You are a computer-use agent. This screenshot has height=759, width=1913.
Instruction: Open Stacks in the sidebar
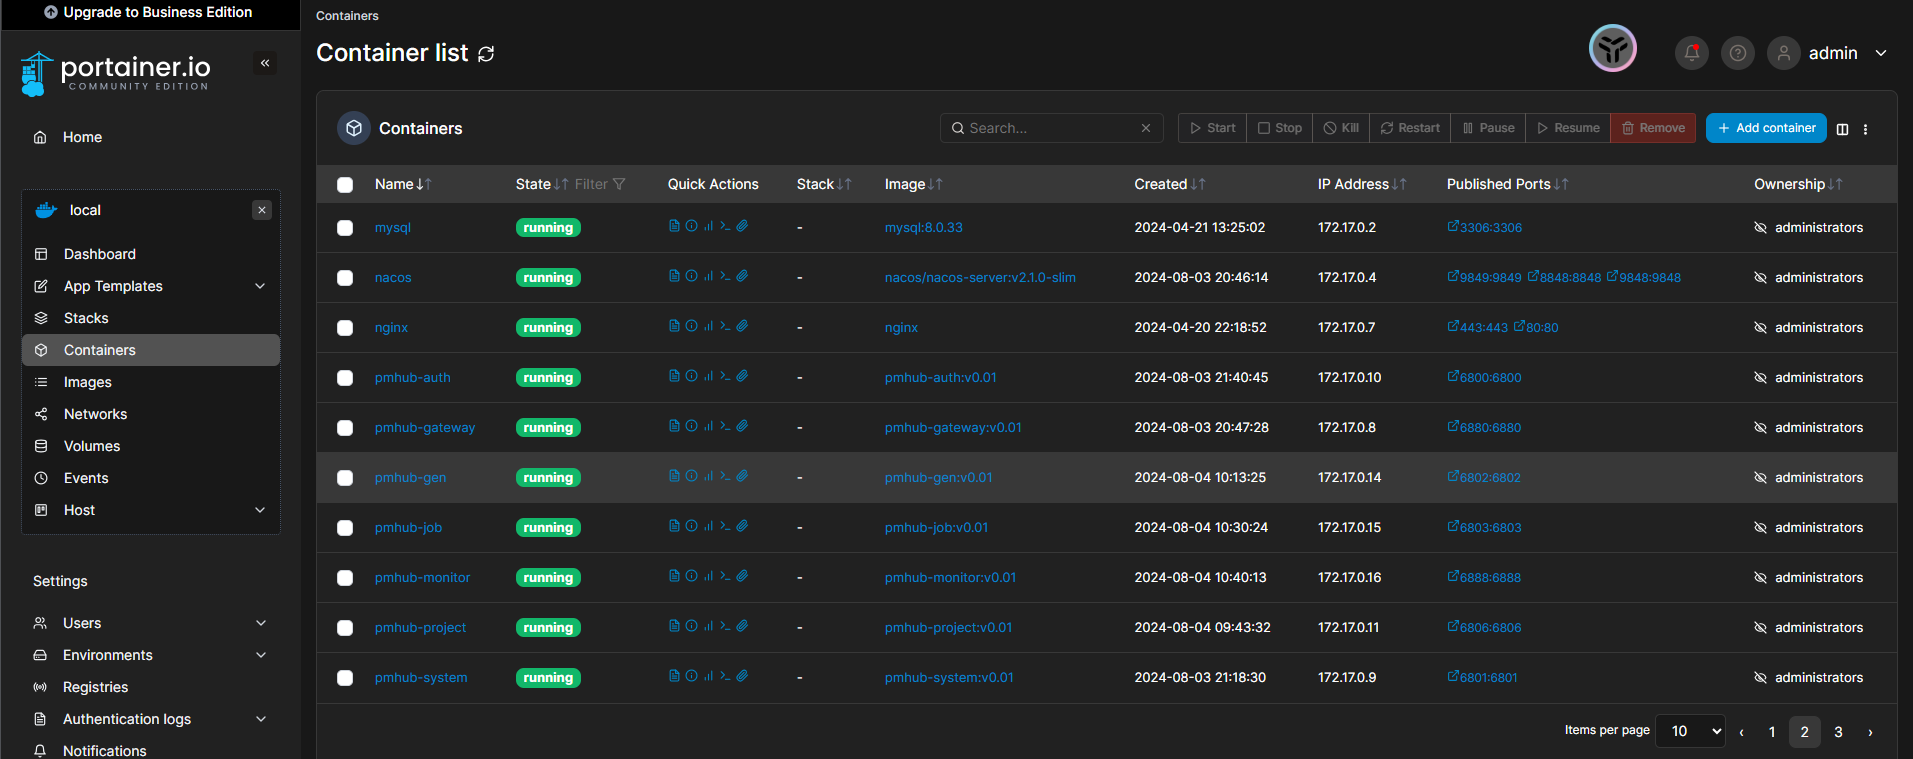tap(150, 318)
